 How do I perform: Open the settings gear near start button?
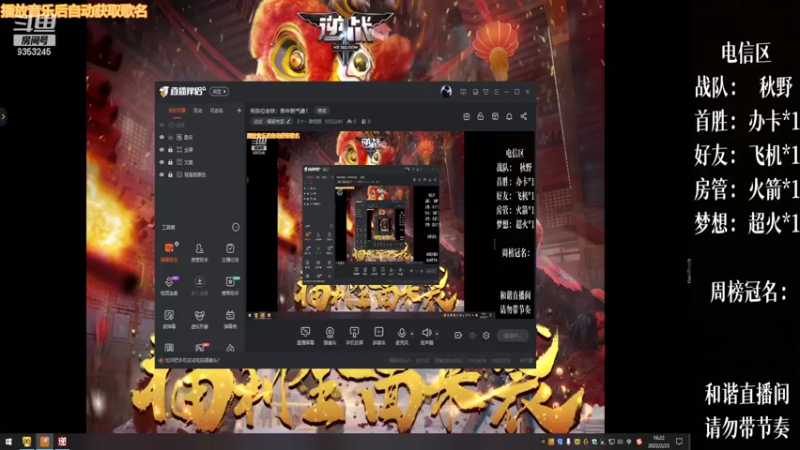486,335
